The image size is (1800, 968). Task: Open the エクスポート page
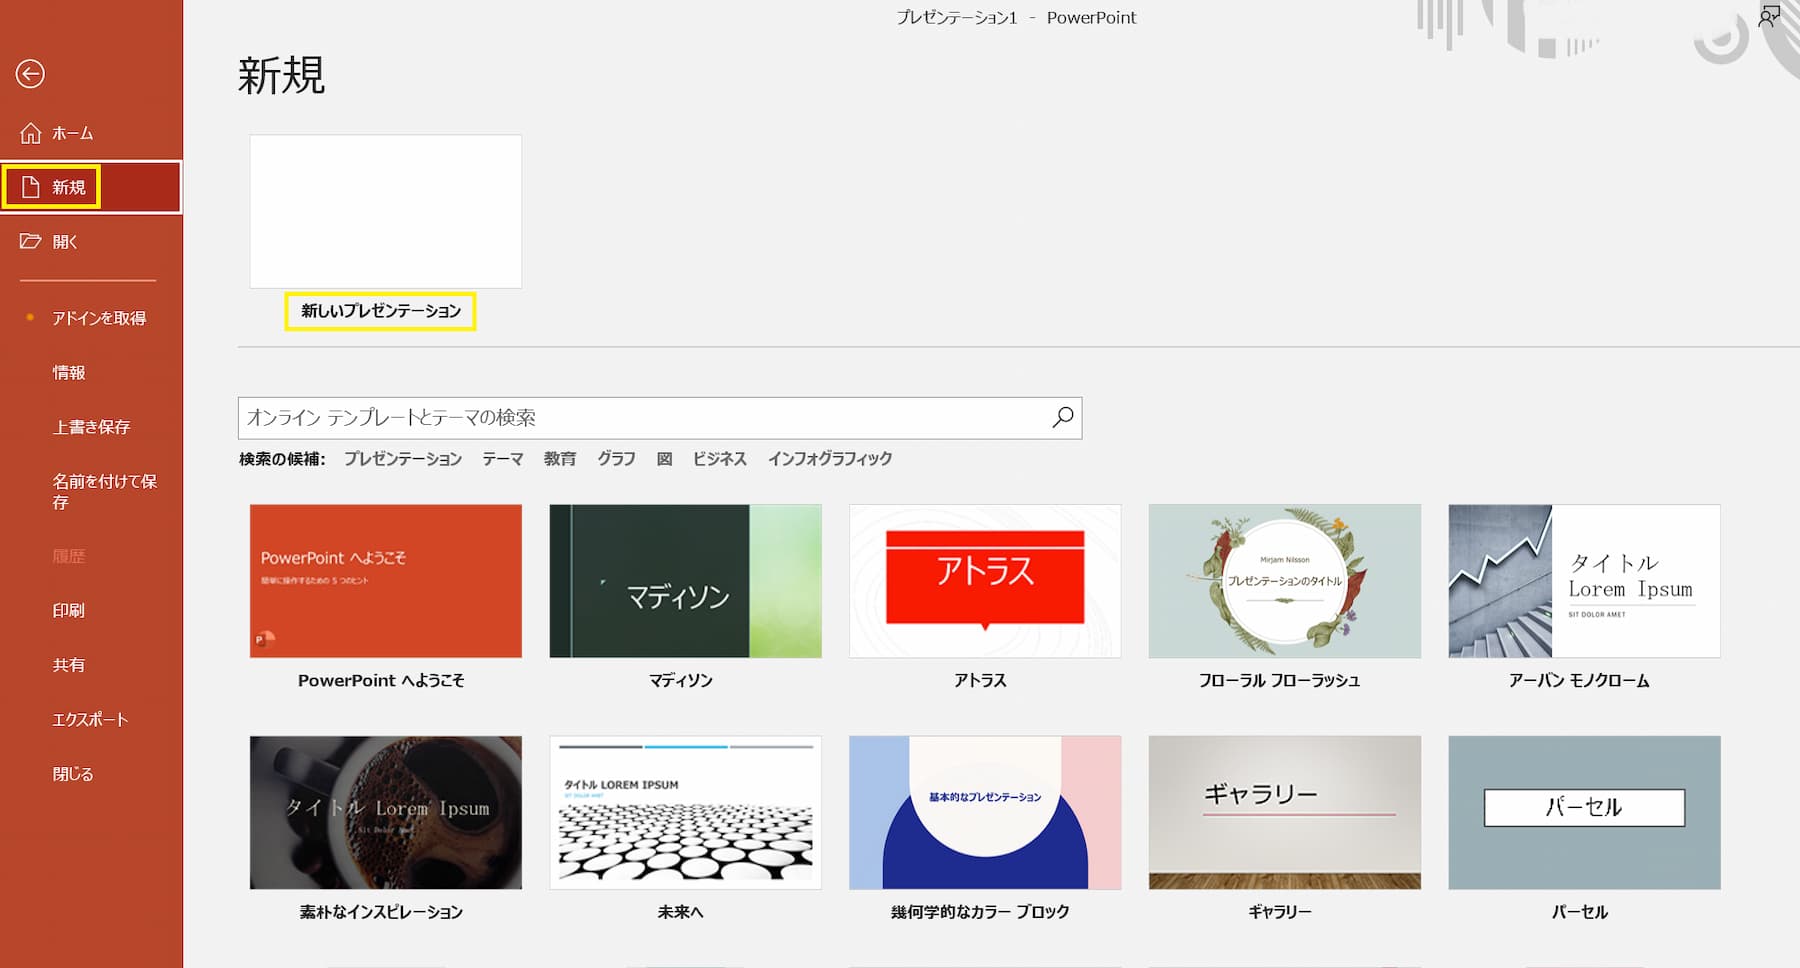pos(90,719)
